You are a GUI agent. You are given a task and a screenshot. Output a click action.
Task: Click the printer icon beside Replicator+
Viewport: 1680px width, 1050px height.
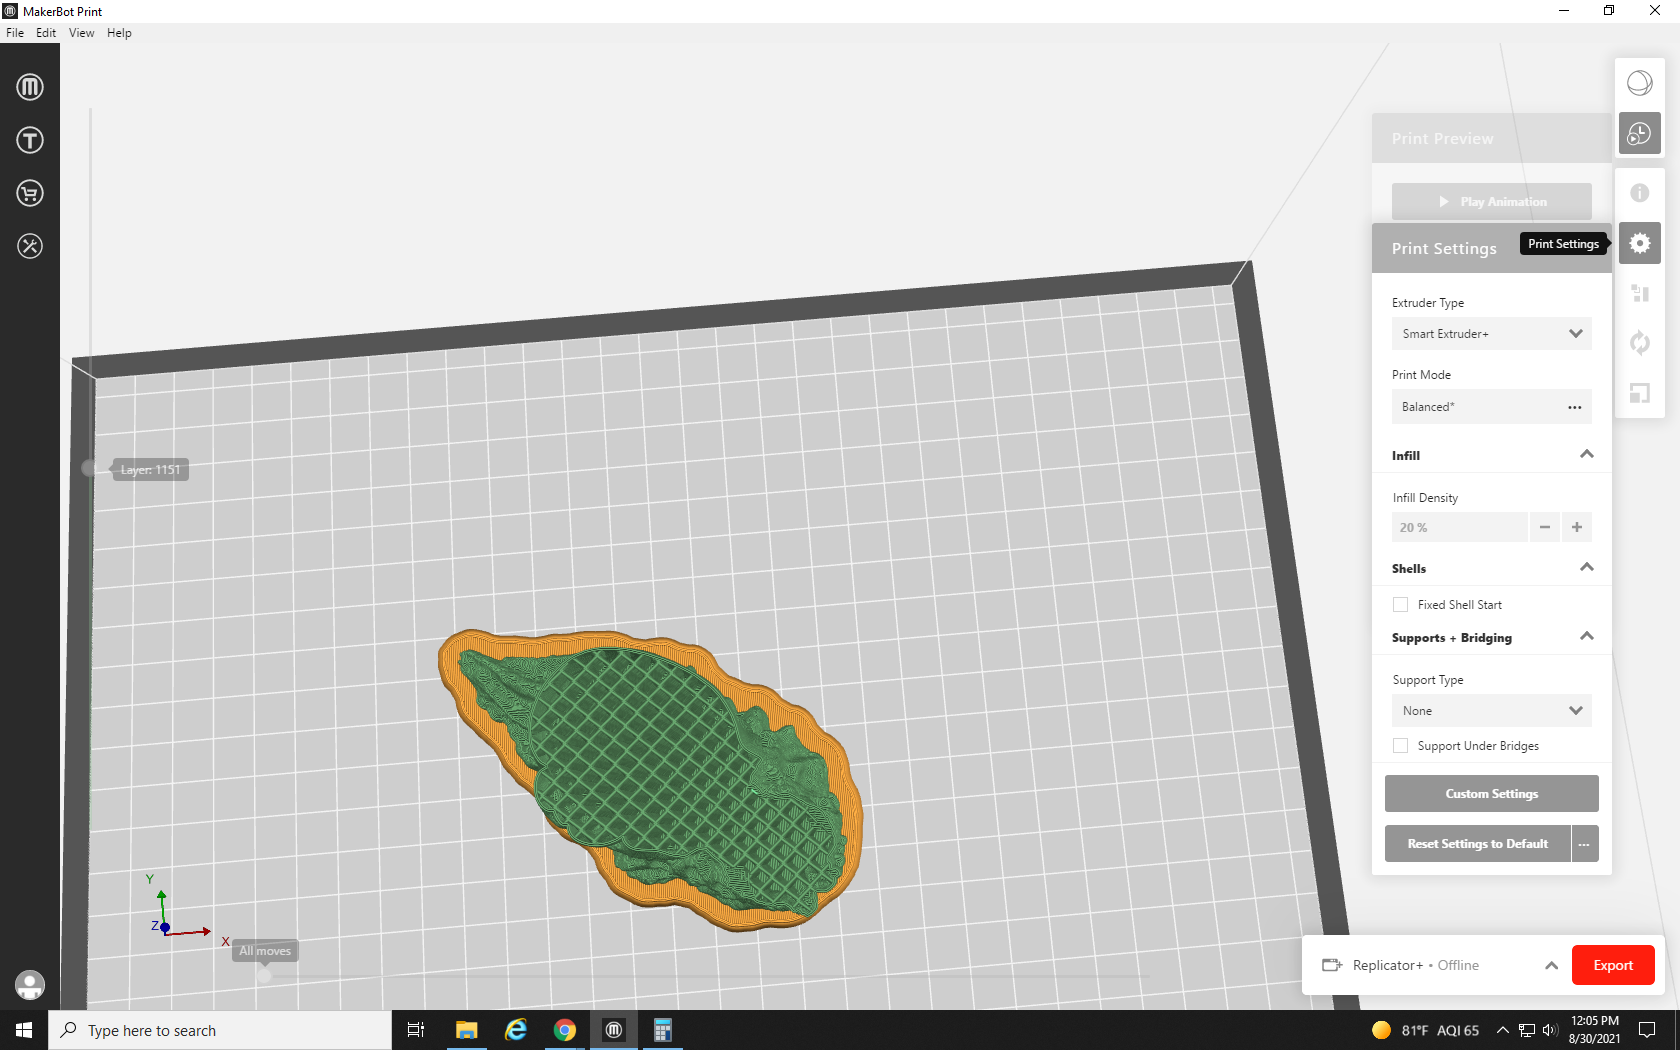[1332, 965]
